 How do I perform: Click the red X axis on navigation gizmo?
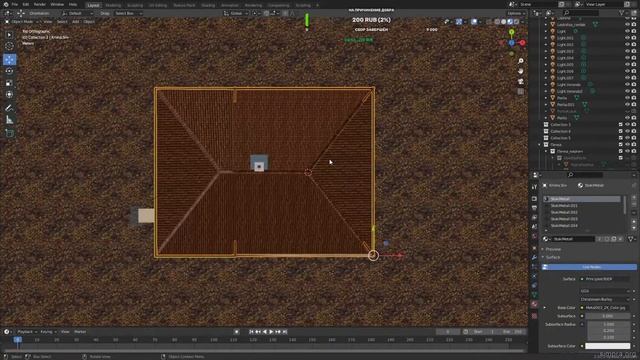(x=522, y=42)
